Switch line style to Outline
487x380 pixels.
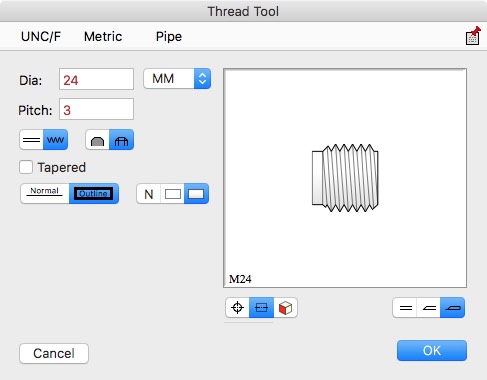[94, 193]
